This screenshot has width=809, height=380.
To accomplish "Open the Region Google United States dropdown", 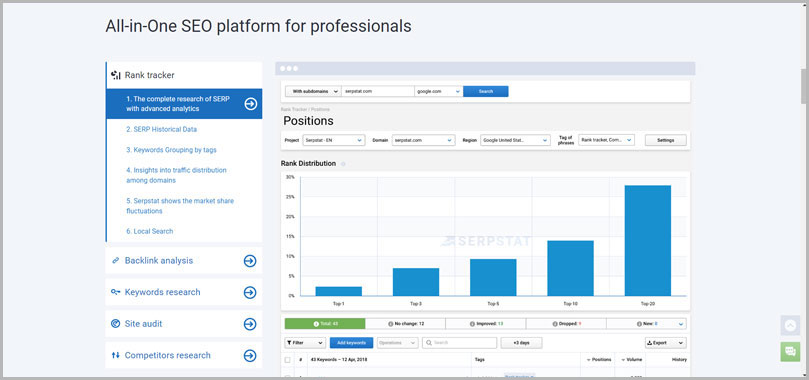I will [x=515, y=140].
